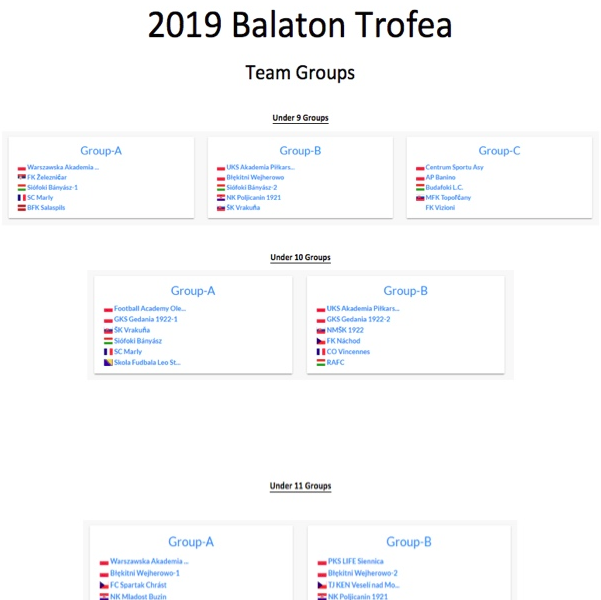Click the Czech flag beside FK Náchod
601x600 pixels.
tap(321, 341)
